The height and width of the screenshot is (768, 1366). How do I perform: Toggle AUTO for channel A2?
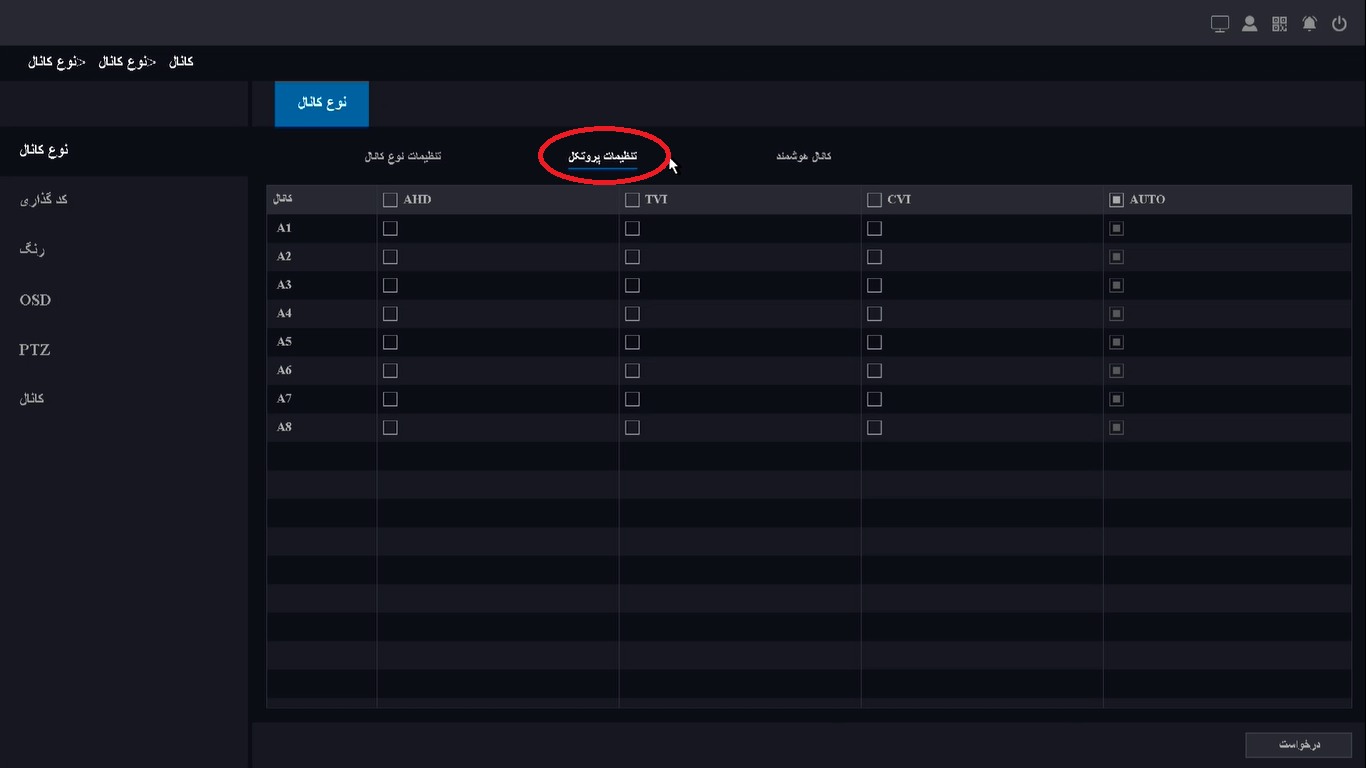point(1117,257)
